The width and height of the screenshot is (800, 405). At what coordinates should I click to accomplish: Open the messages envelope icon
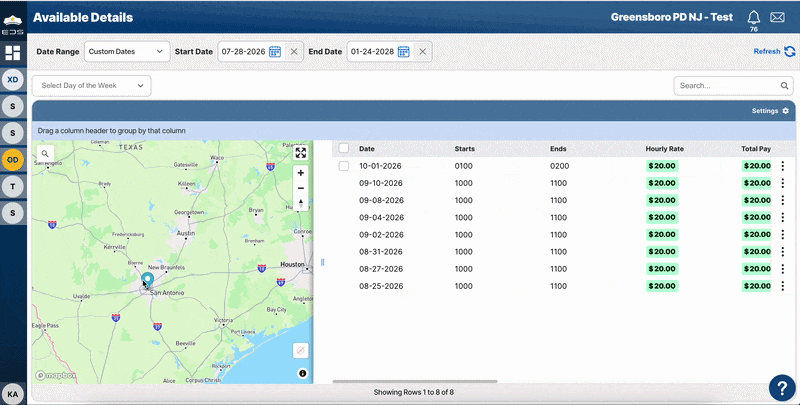coord(777,17)
